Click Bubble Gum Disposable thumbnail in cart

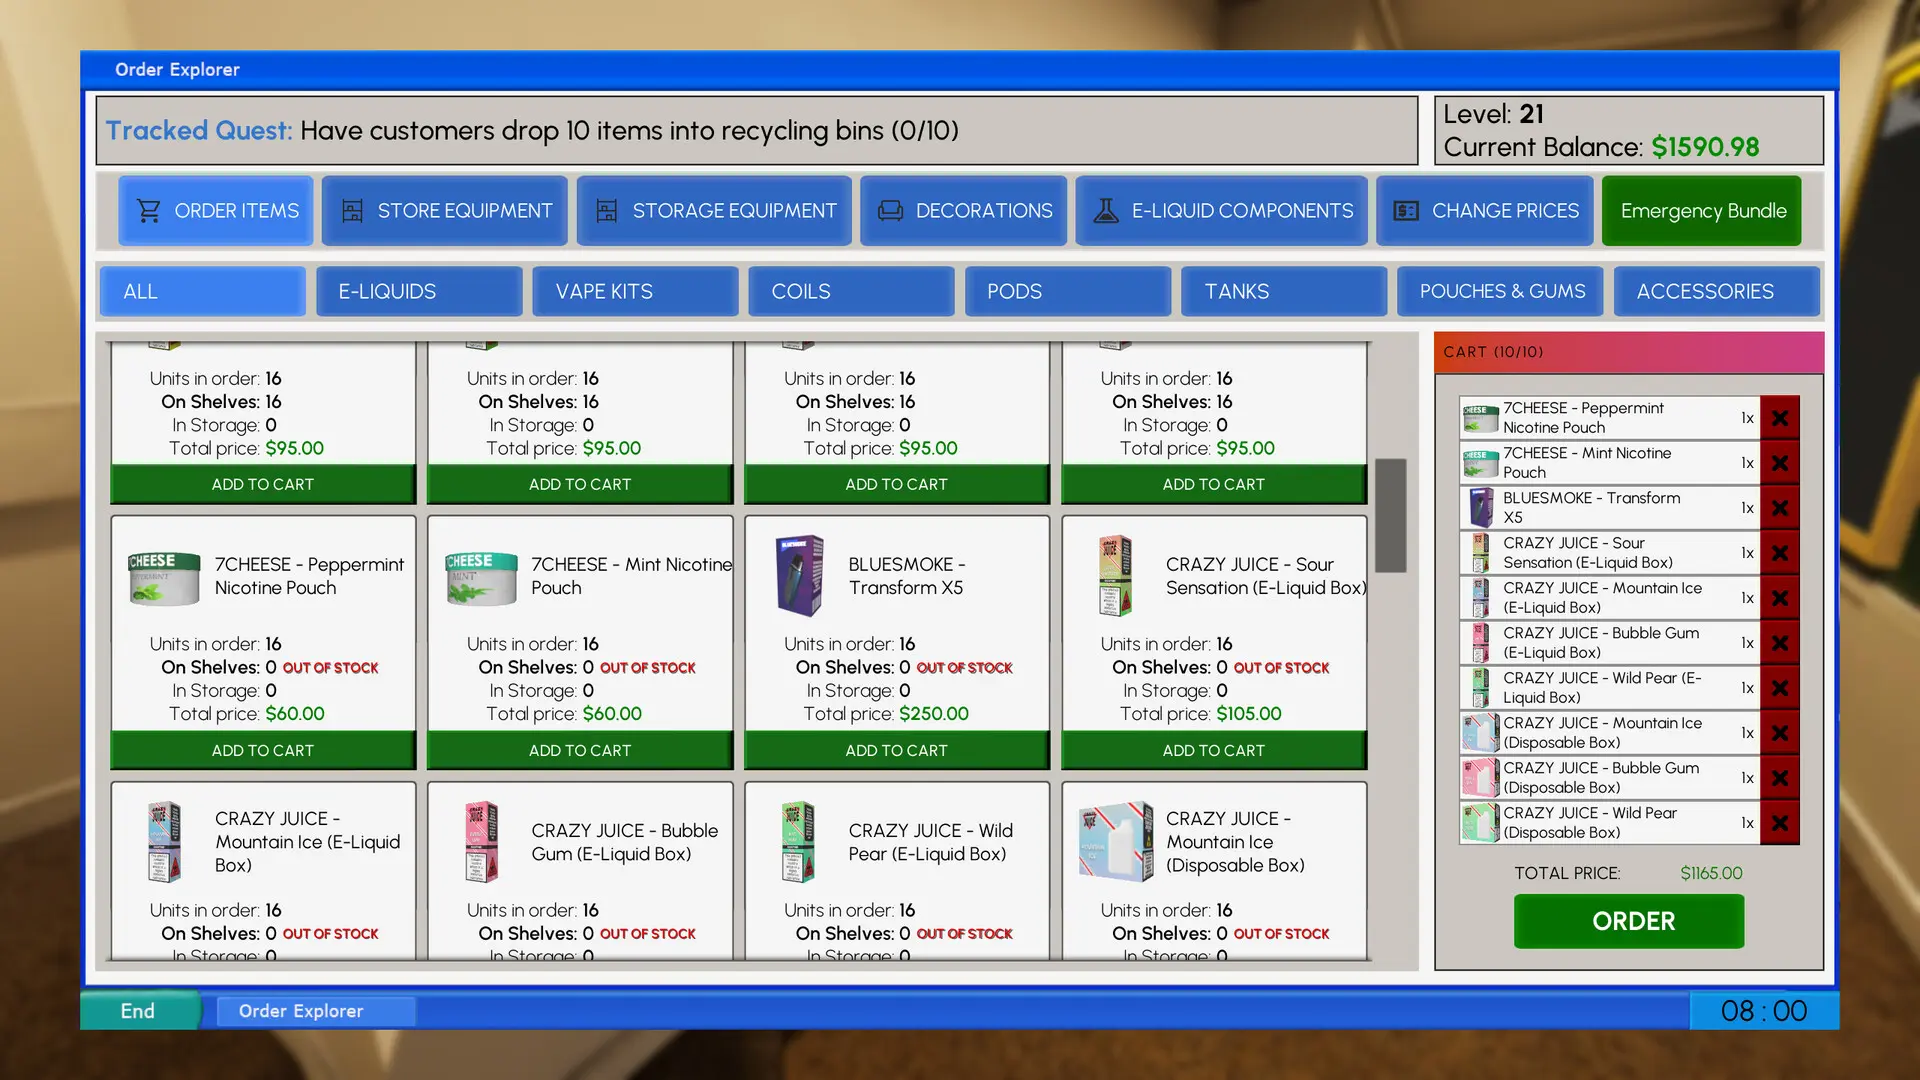coord(1480,778)
